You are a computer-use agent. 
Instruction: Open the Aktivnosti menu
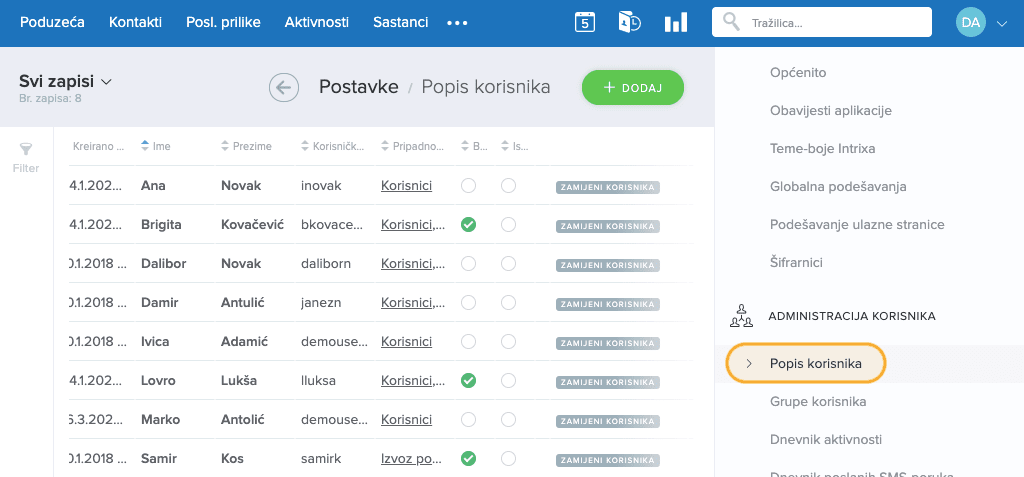coord(317,22)
